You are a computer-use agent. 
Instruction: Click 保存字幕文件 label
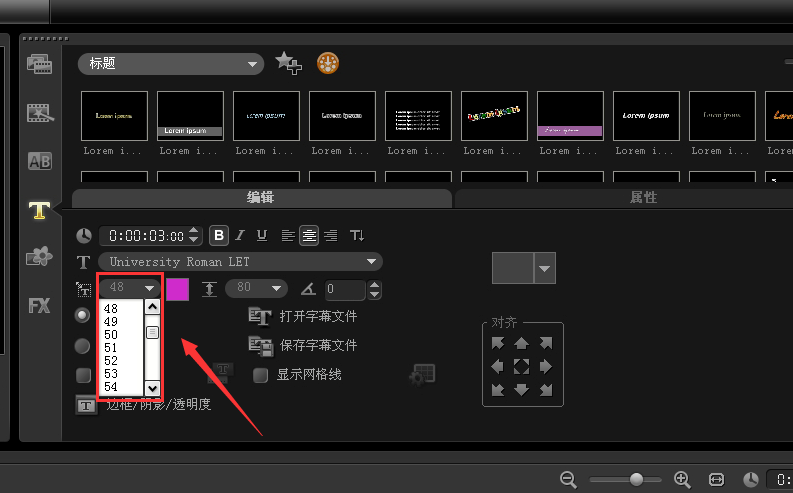[x=318, y=346]
